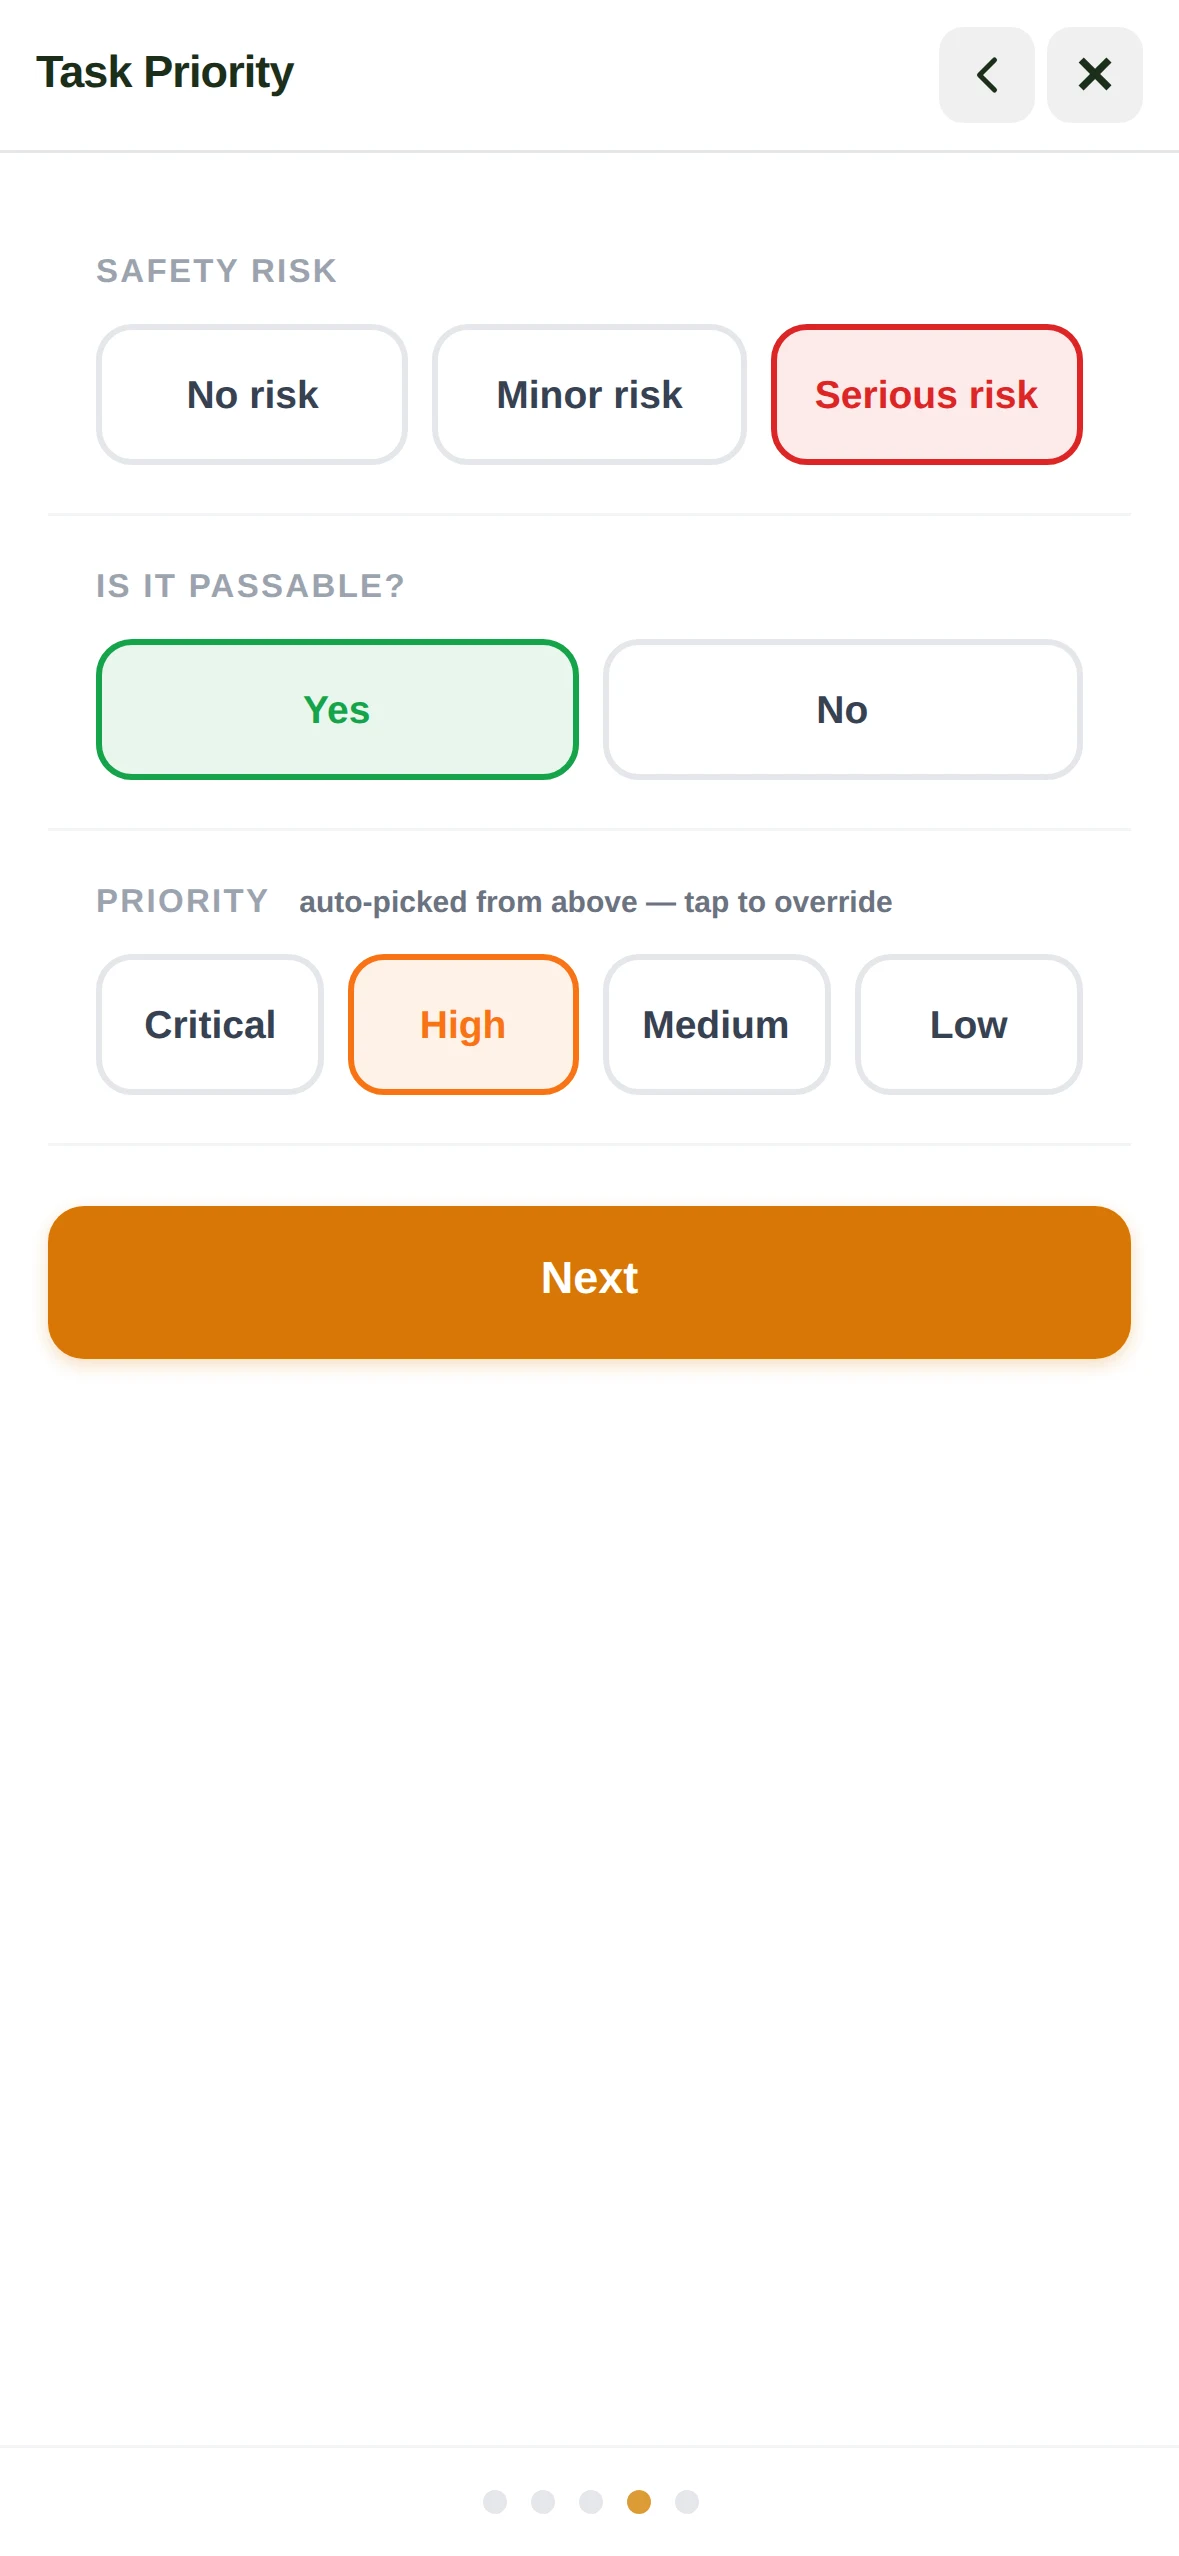Mark the obstacle as passable with Yes
This screenshot has width=1179, height=2556.
(337, 709)
